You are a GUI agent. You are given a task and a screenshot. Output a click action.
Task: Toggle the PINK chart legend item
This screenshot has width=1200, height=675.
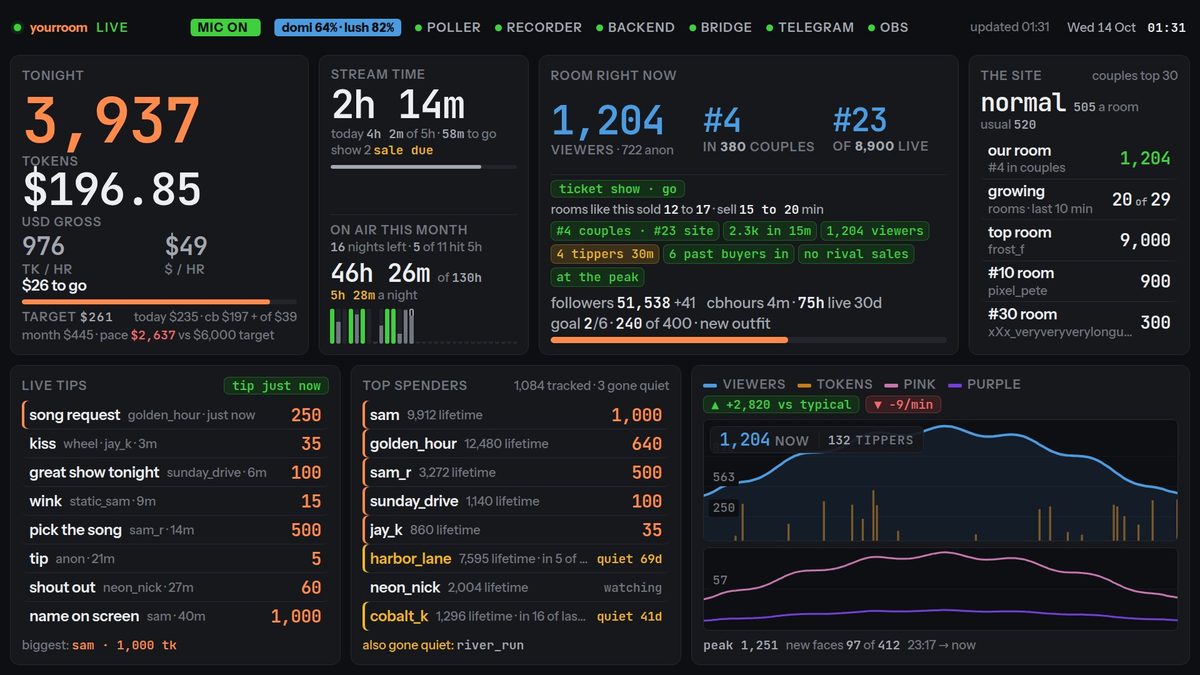pyautogui.click(x=910, y=384)
